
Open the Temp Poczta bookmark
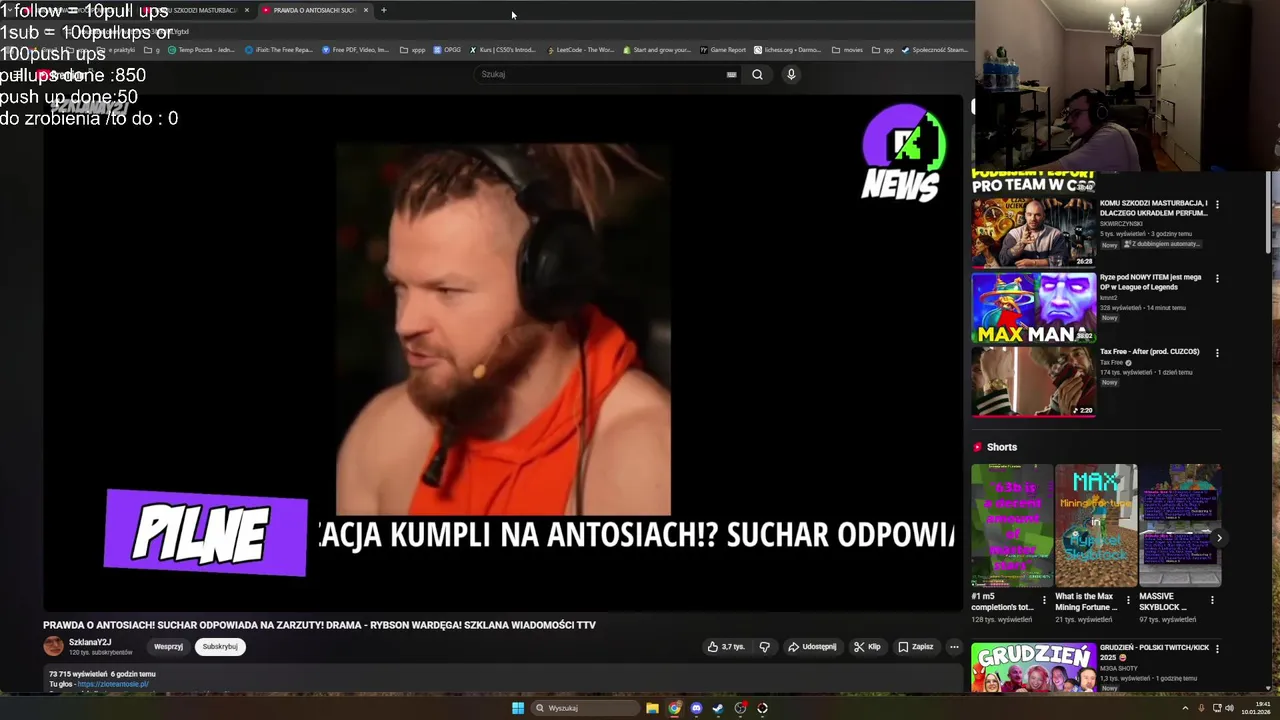(201, 49)
